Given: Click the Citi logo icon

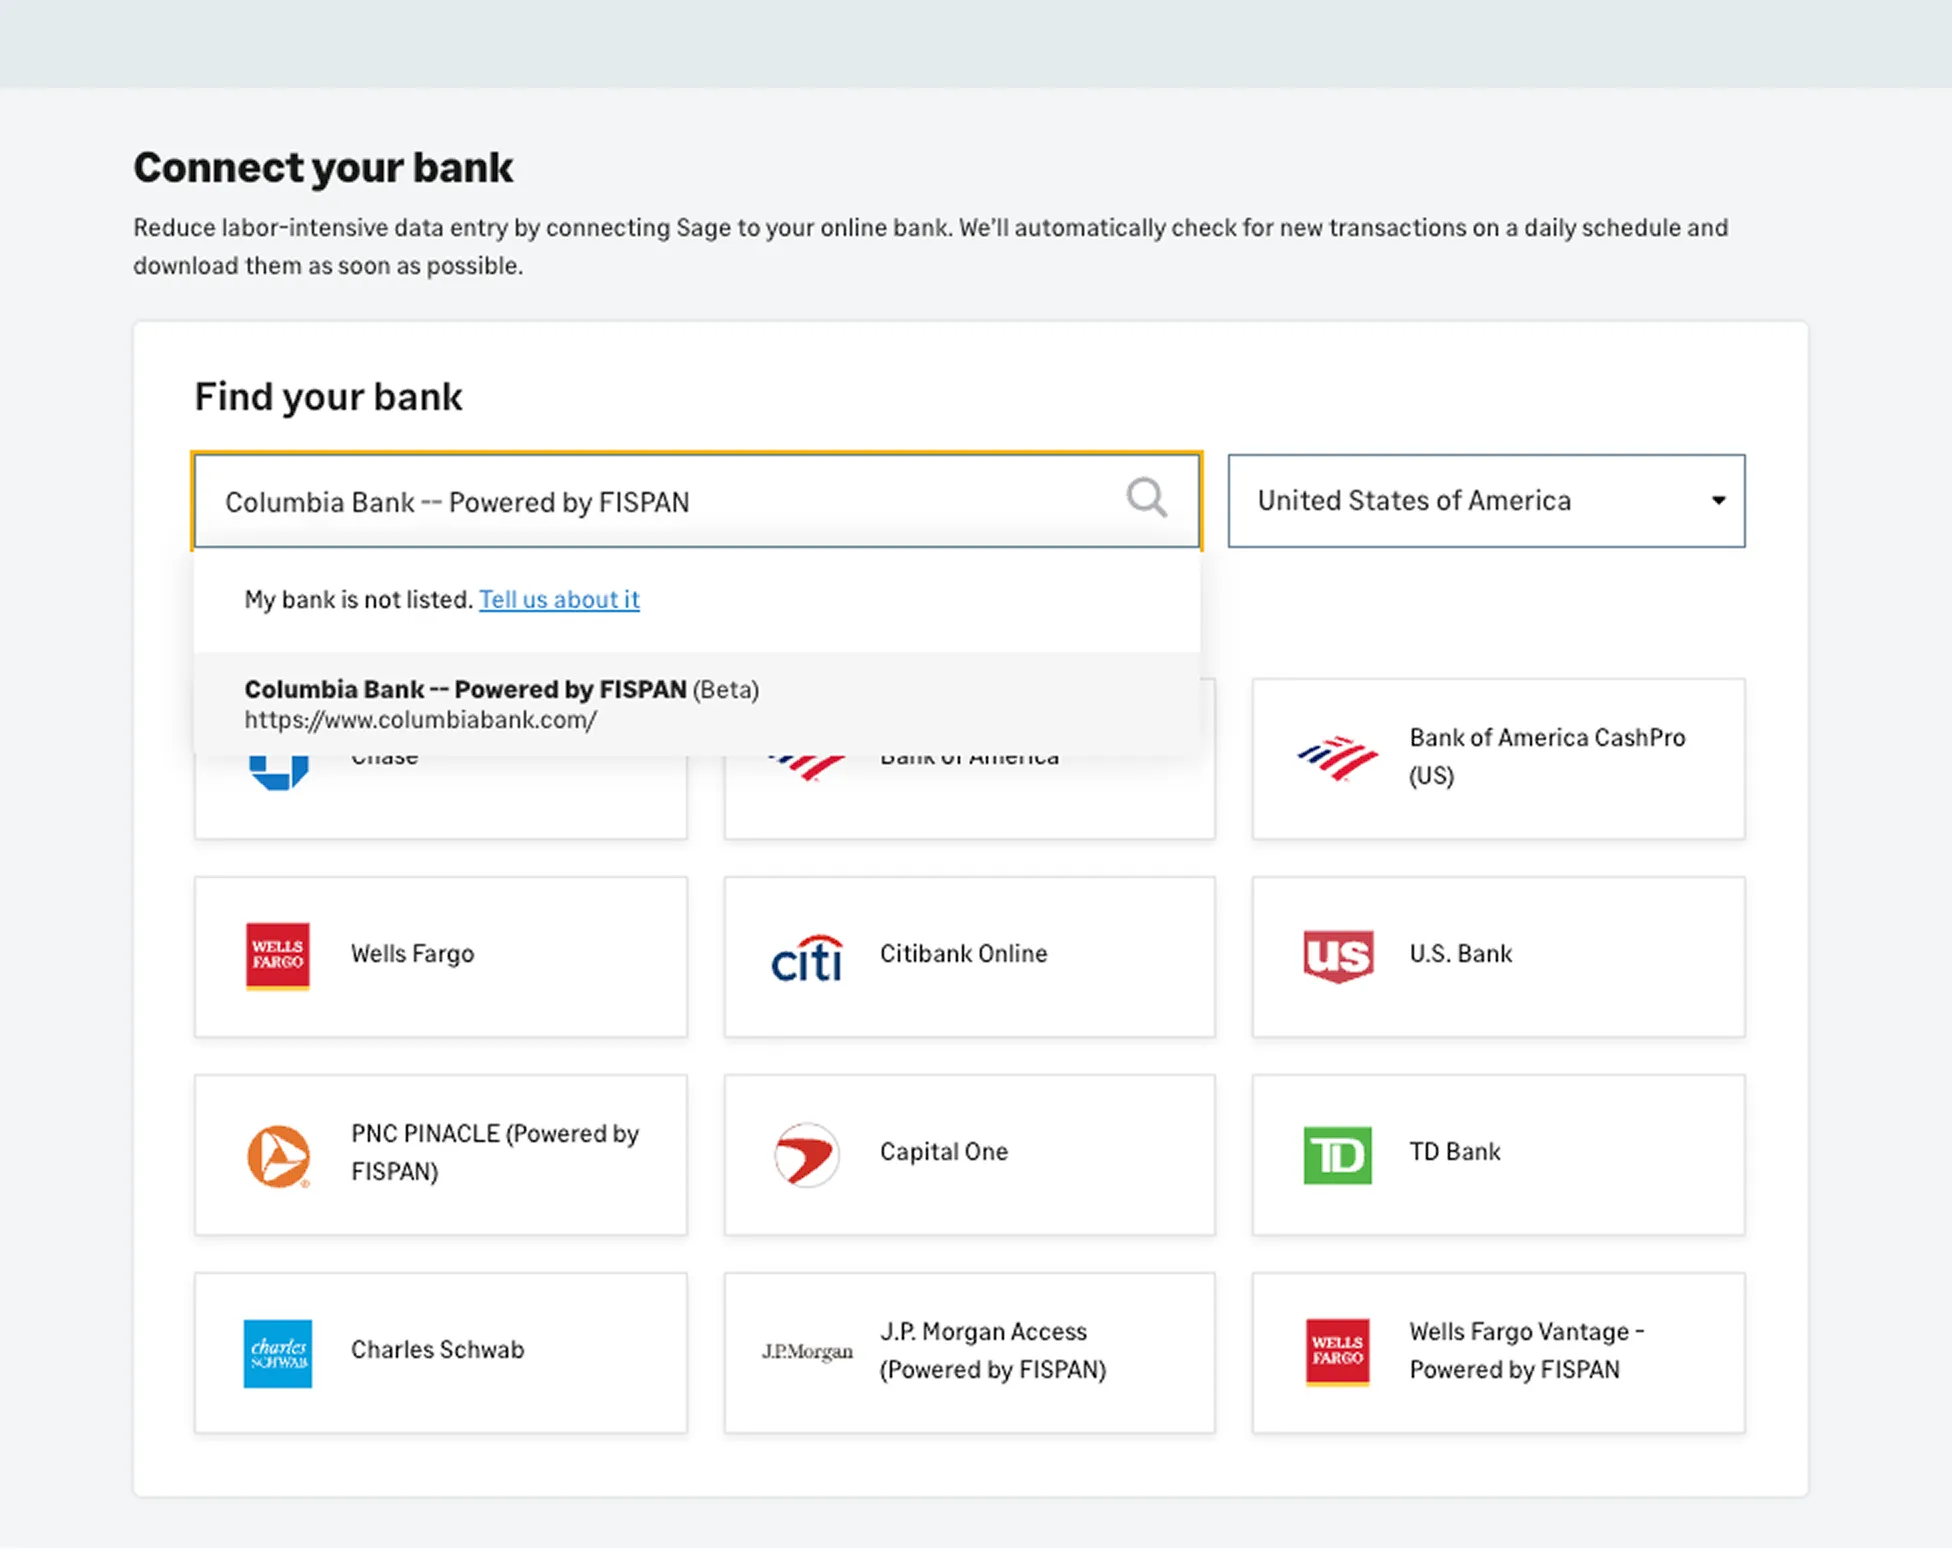Looking at the screenshot, I should click(806, 958).
